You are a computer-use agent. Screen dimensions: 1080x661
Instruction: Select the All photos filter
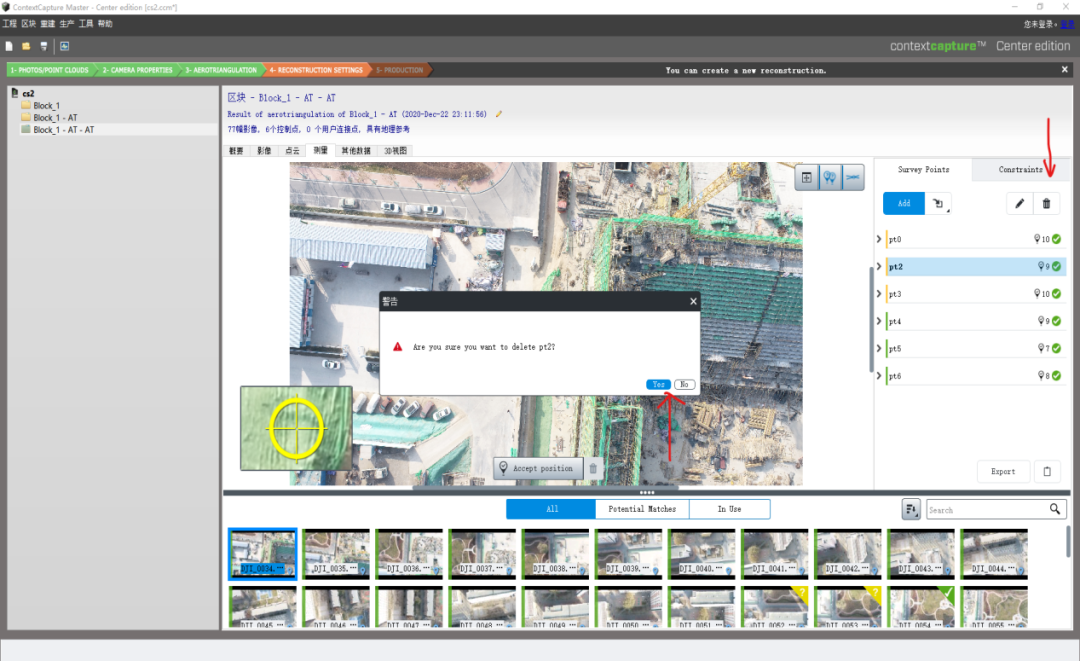click(551, 509)
